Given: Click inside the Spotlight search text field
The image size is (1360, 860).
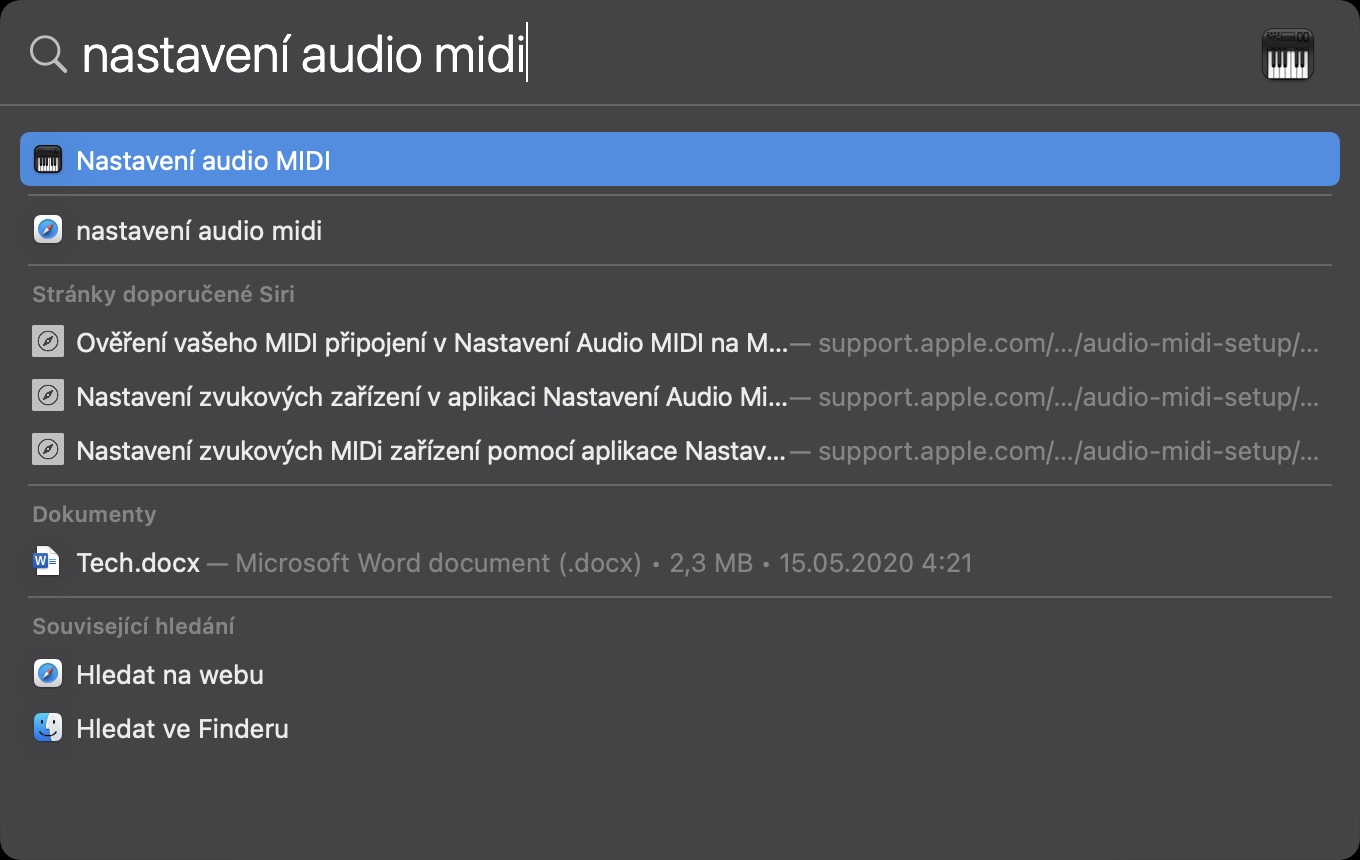Looking at the screenshot, I should pos(700,54).
